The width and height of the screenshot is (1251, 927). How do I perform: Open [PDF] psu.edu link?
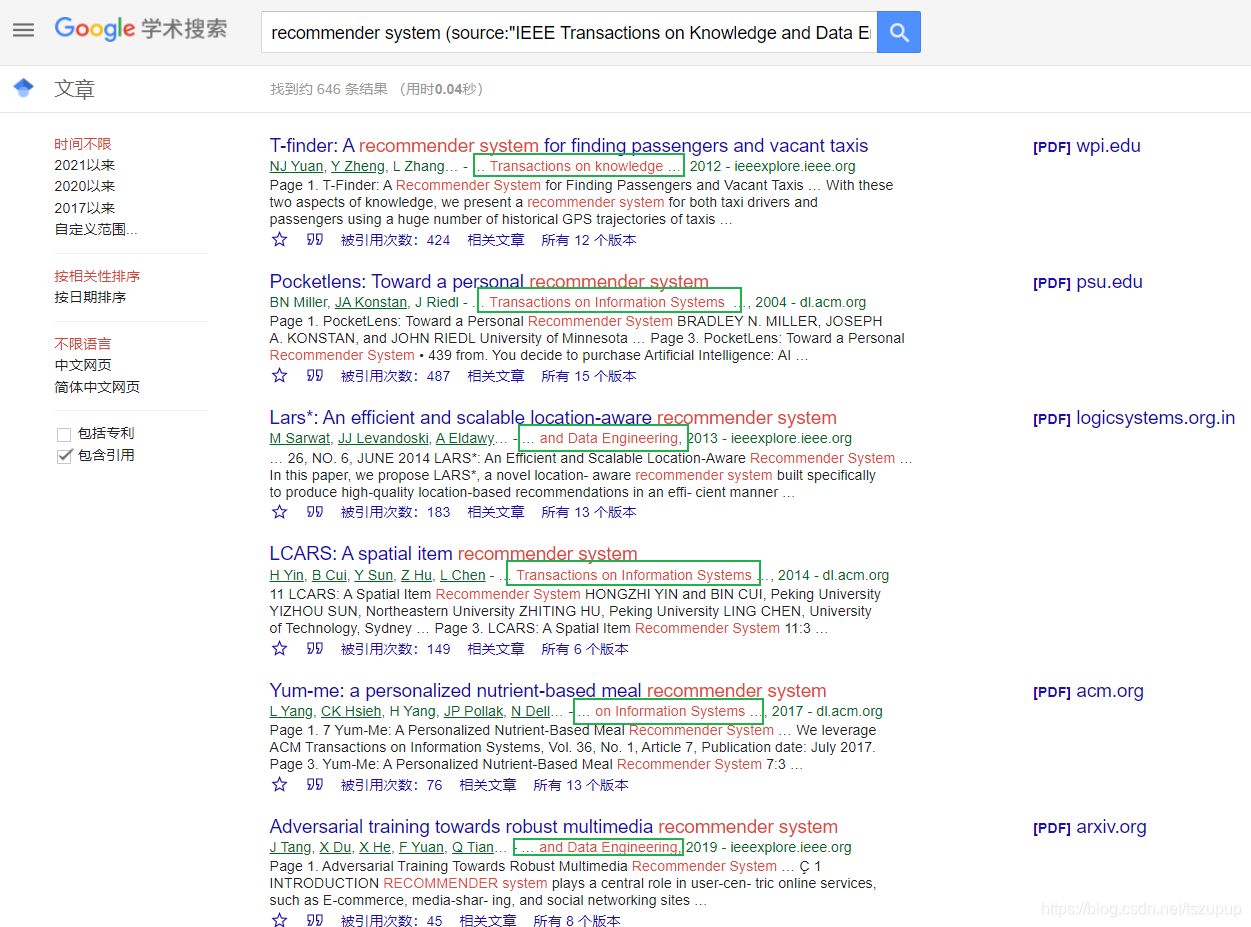click(1088, 281)
